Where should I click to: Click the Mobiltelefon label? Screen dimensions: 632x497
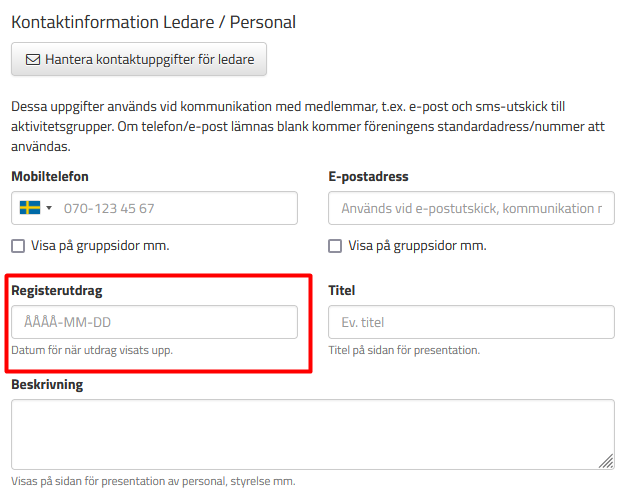point(50,177)
